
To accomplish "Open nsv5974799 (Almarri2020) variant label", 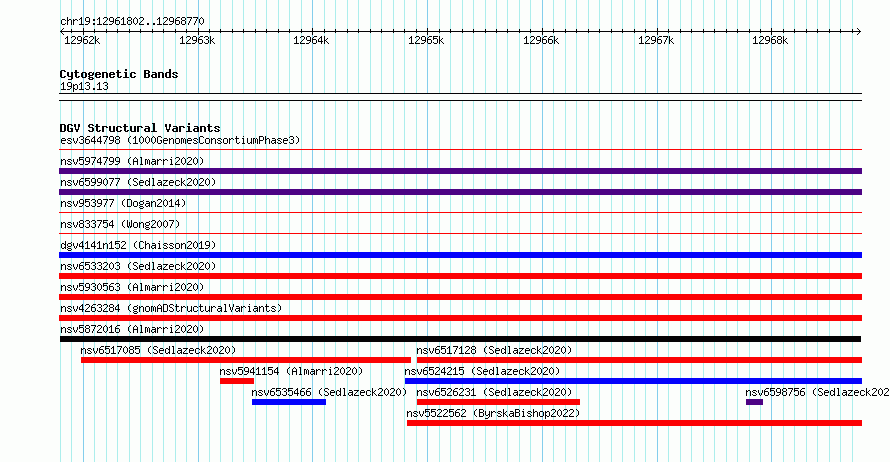I will click(x=132, y=161).
